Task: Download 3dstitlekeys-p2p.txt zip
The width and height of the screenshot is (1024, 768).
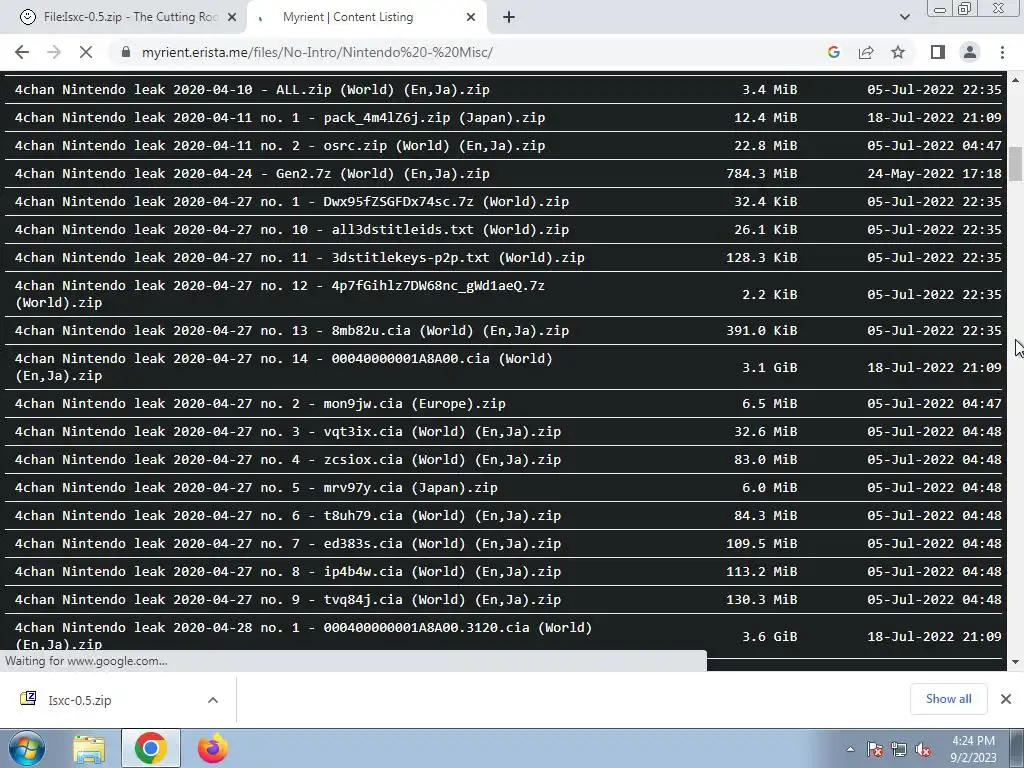Action: tap(300, 258)
